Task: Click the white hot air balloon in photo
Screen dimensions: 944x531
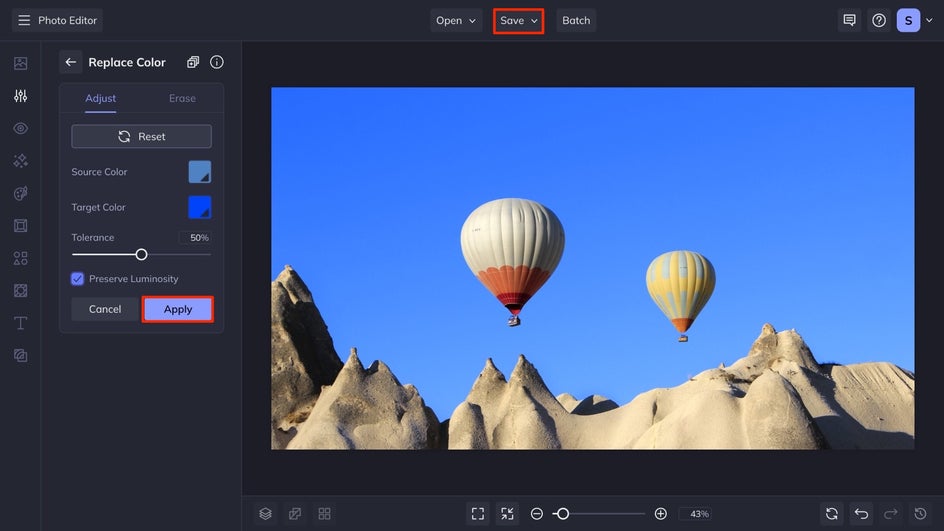Action: [x=513, y=261]
